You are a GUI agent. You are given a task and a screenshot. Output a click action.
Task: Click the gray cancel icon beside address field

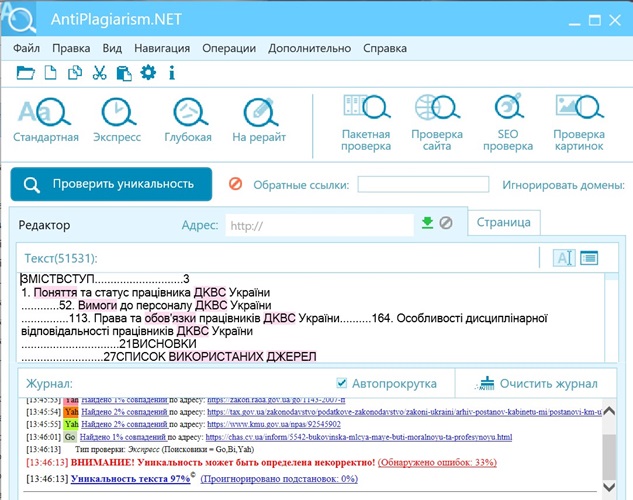446,223
